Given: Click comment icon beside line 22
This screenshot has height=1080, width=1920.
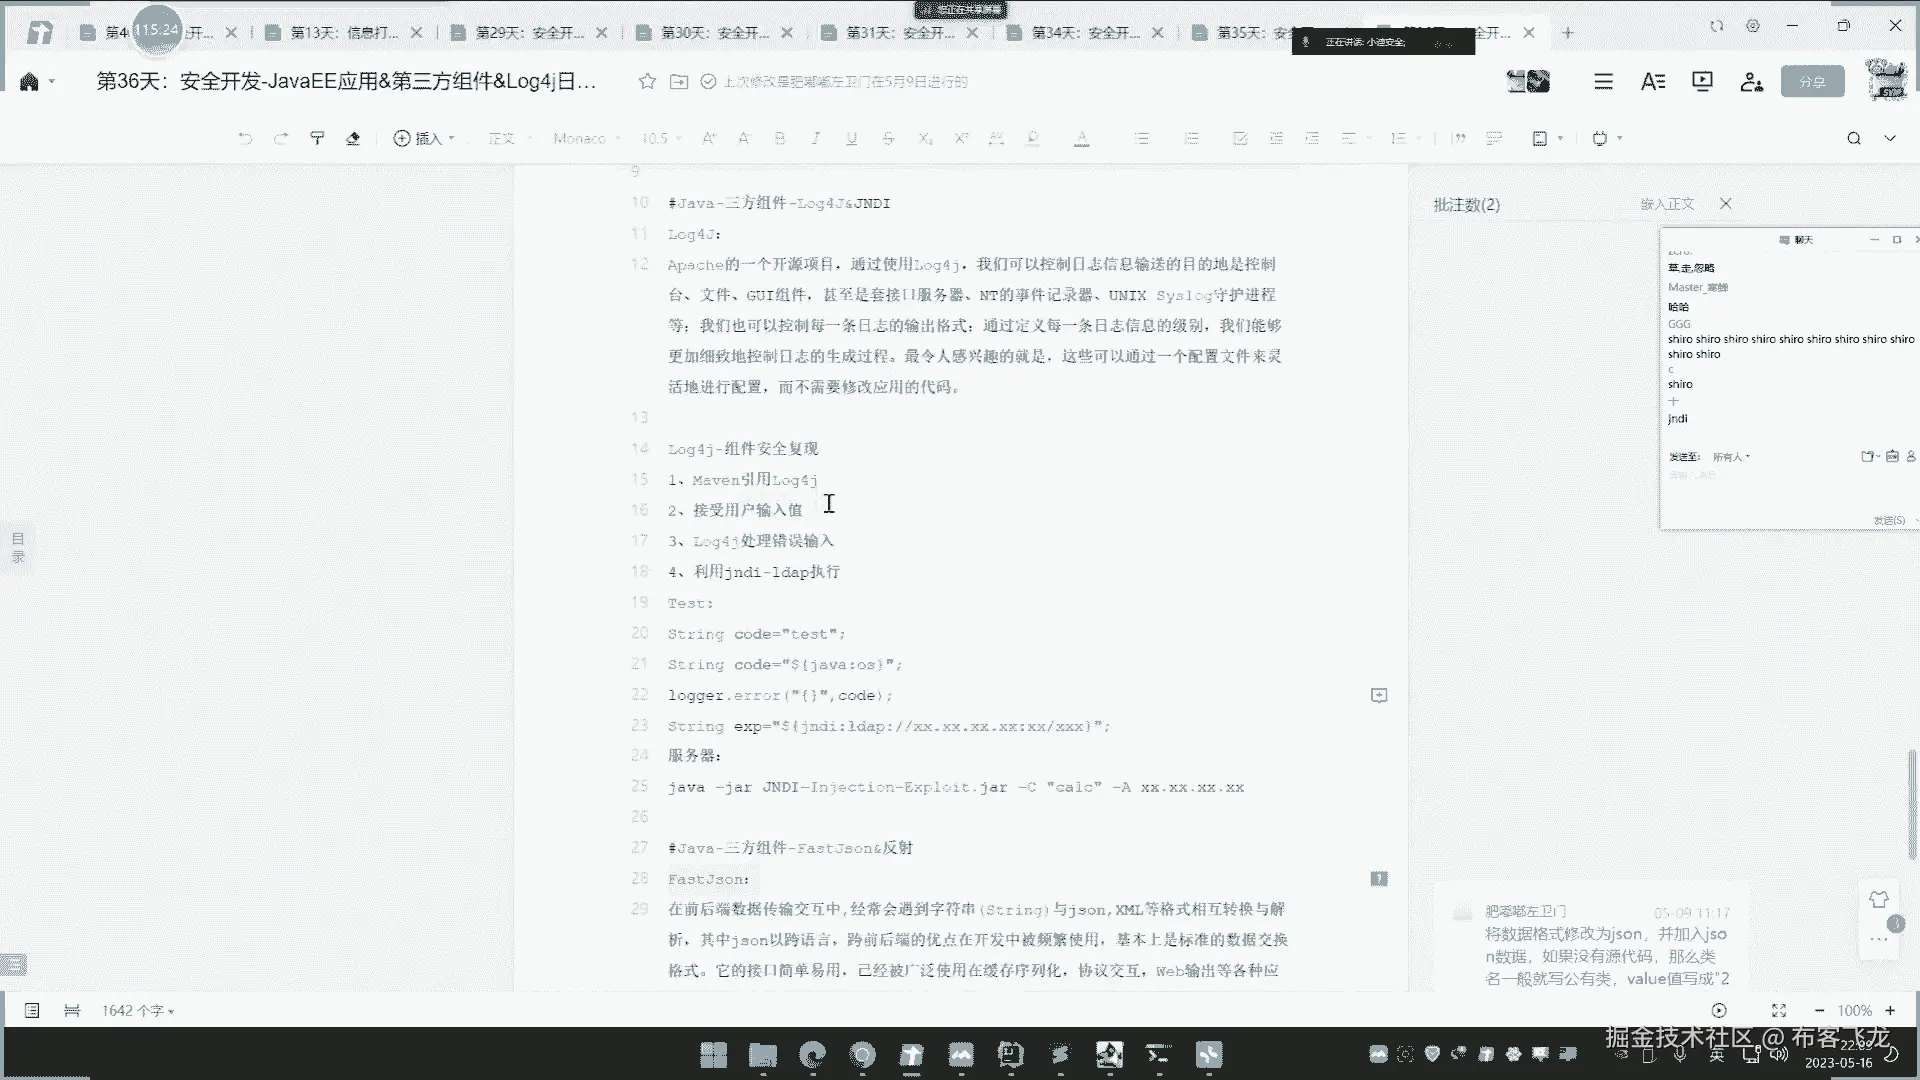Looking at the screenshot, I should tap(1379, 695).
